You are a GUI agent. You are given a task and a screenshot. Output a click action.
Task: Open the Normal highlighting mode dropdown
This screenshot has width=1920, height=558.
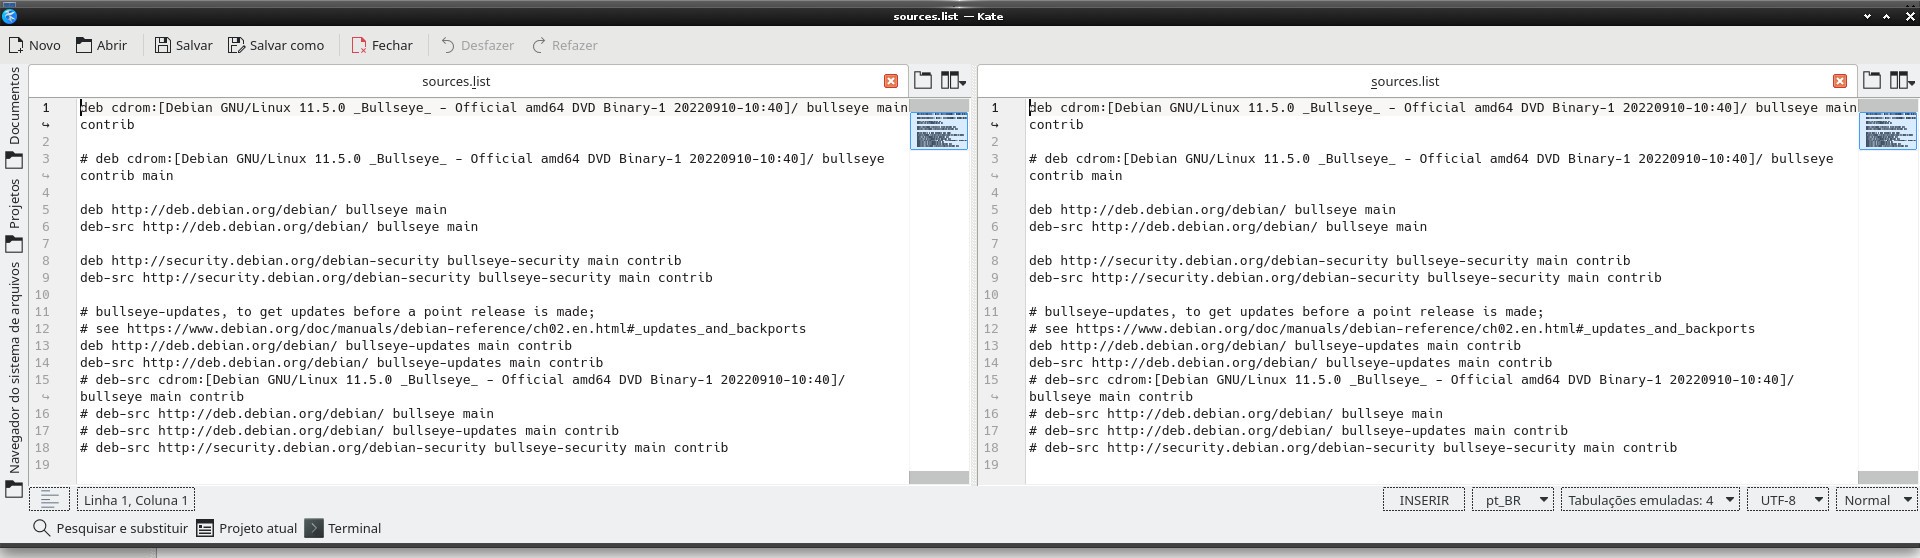click(x=1876, y=500)
